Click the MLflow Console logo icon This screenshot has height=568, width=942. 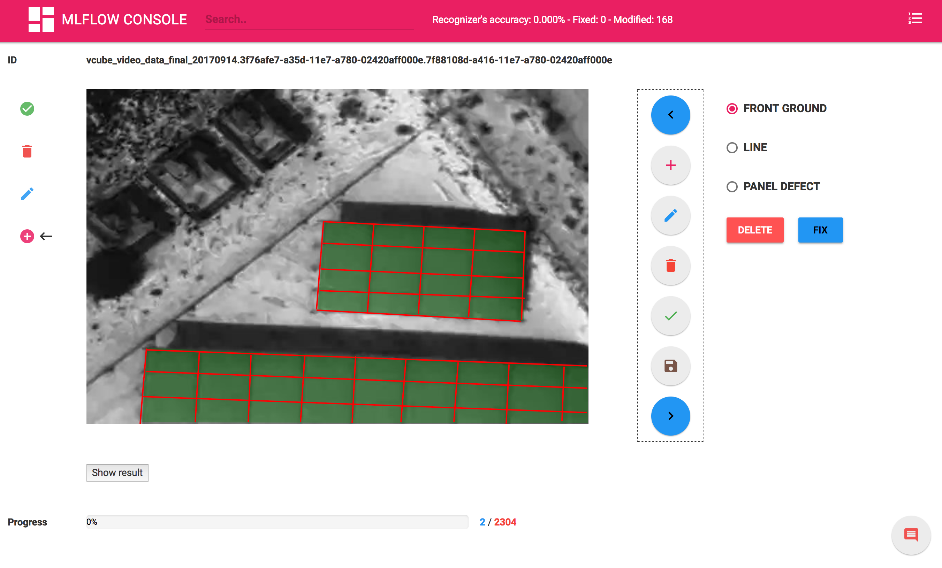click(41, 19)
